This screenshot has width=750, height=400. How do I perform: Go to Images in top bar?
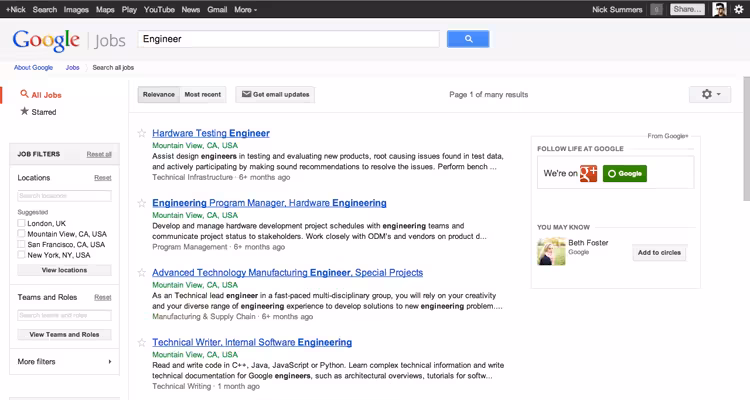[76, 10]
